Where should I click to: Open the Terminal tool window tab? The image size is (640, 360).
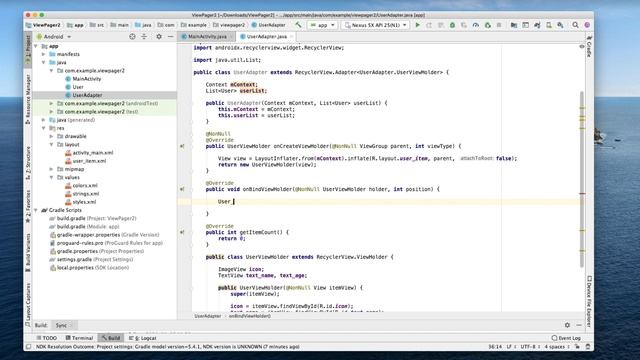[79, 338]
